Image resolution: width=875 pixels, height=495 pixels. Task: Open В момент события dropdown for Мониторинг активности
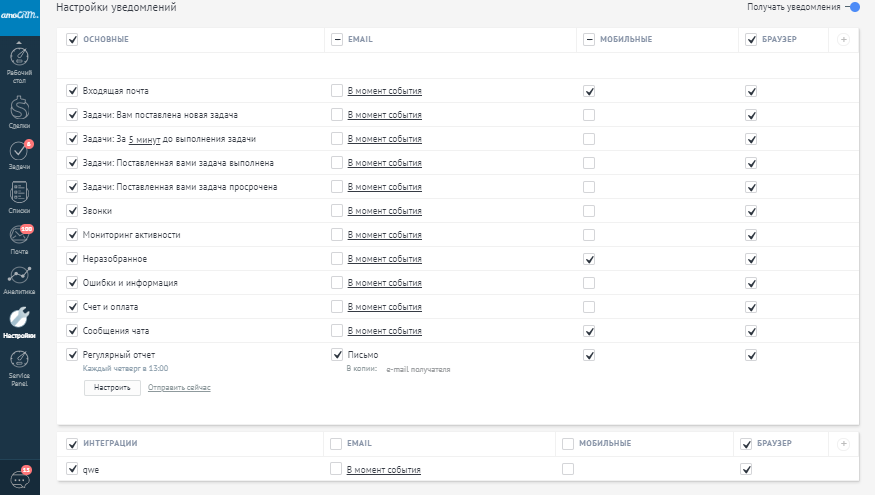click(384, 235)
